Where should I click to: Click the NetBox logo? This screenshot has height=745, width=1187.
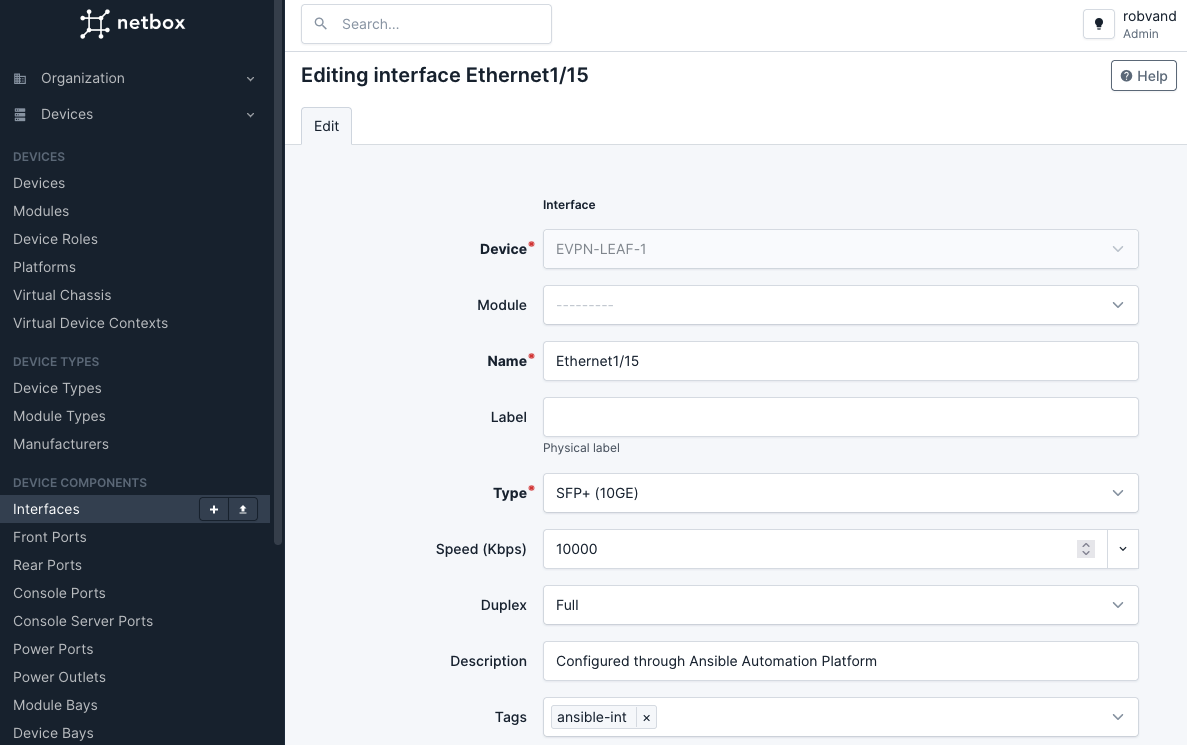(132, 23)
